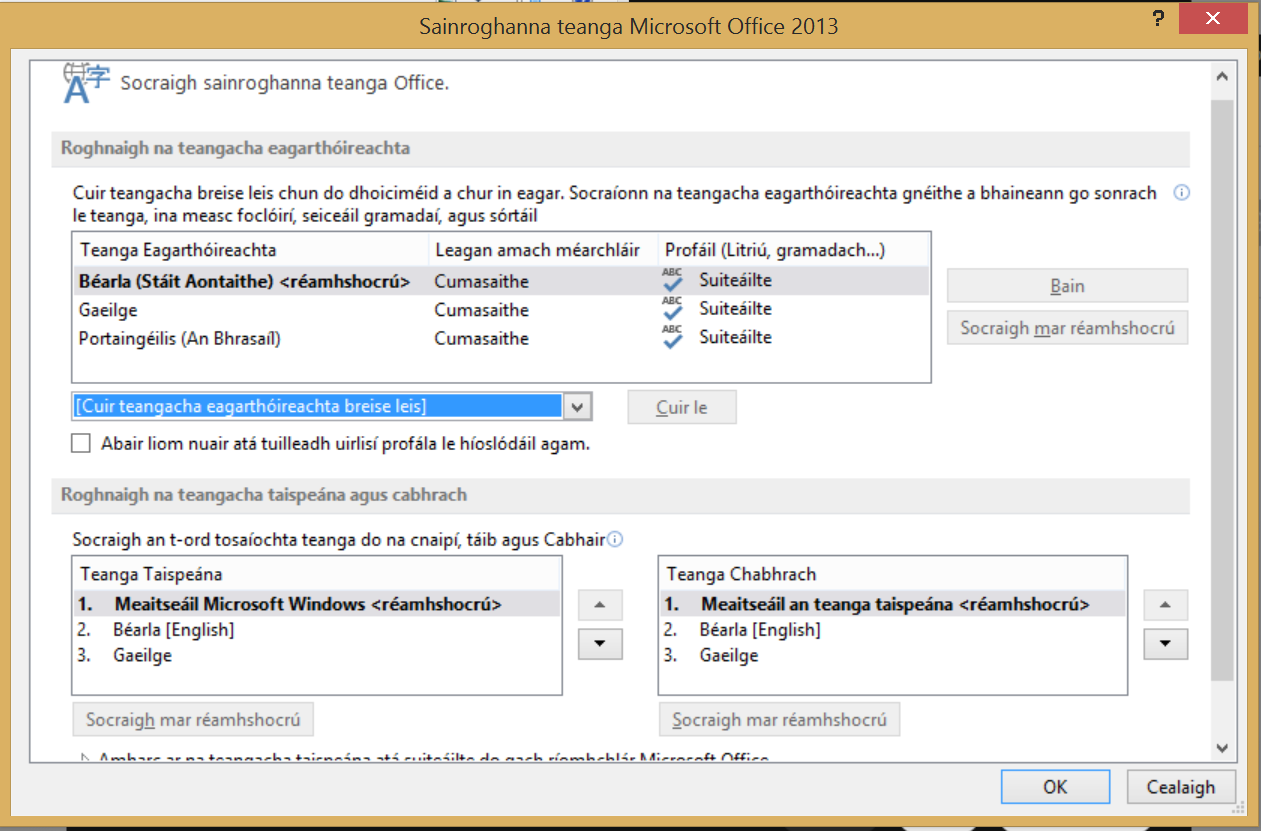Move help language up with arrow
1261x831 pixels.
pos(1166,605)
